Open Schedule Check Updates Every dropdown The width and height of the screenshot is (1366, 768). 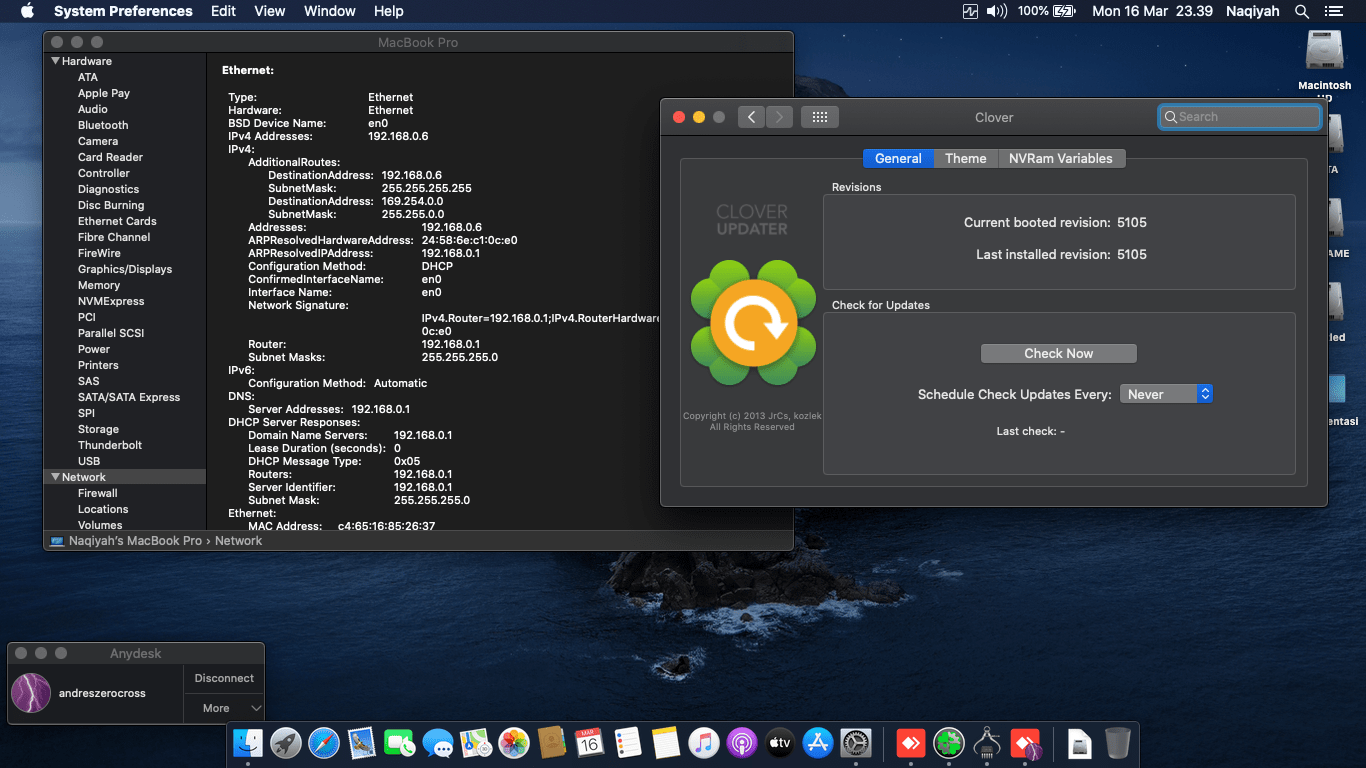pos(1166,394)
